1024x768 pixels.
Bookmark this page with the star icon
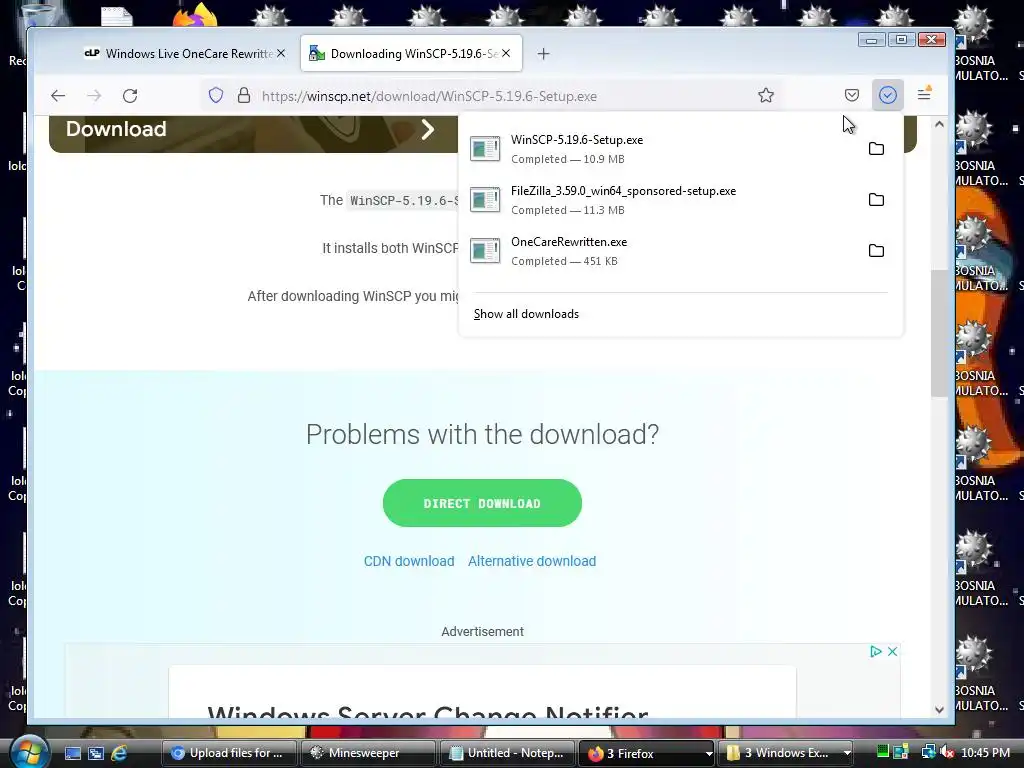click(x=766, y=95)
